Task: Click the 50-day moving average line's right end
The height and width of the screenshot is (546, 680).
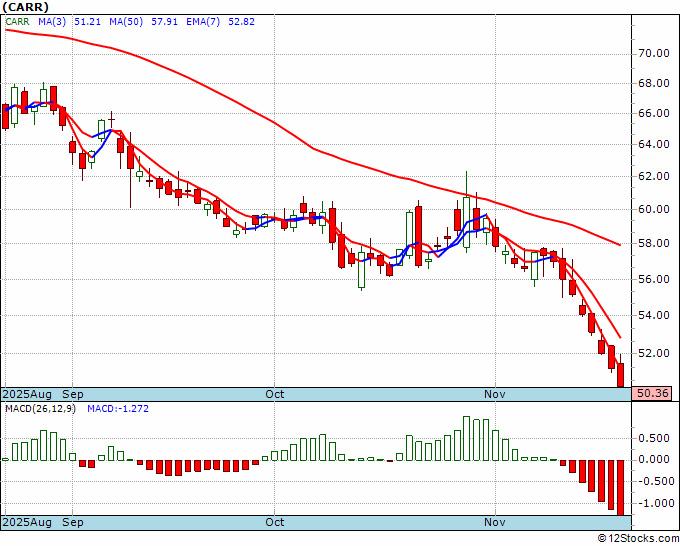Action: (620, 245)
